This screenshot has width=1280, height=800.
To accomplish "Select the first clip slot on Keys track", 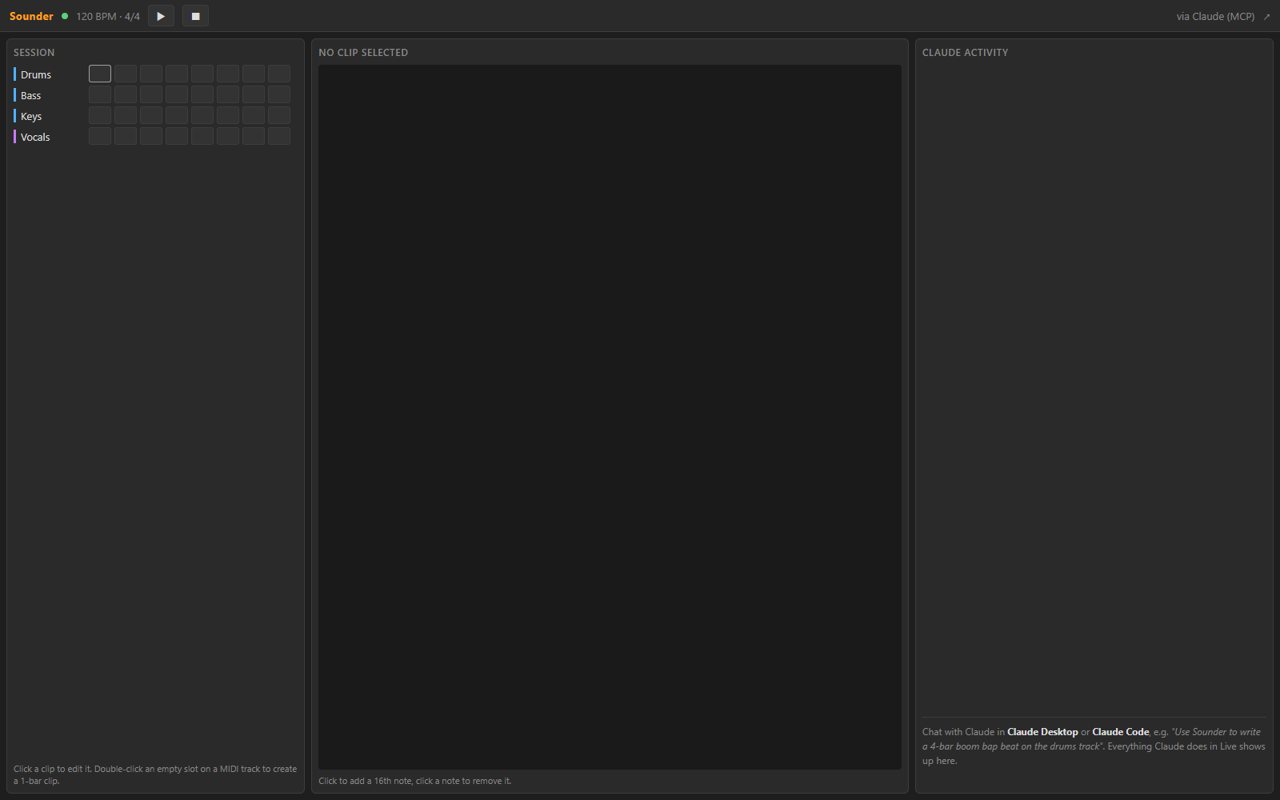I will pyautogui.click(x=100, y=115).
